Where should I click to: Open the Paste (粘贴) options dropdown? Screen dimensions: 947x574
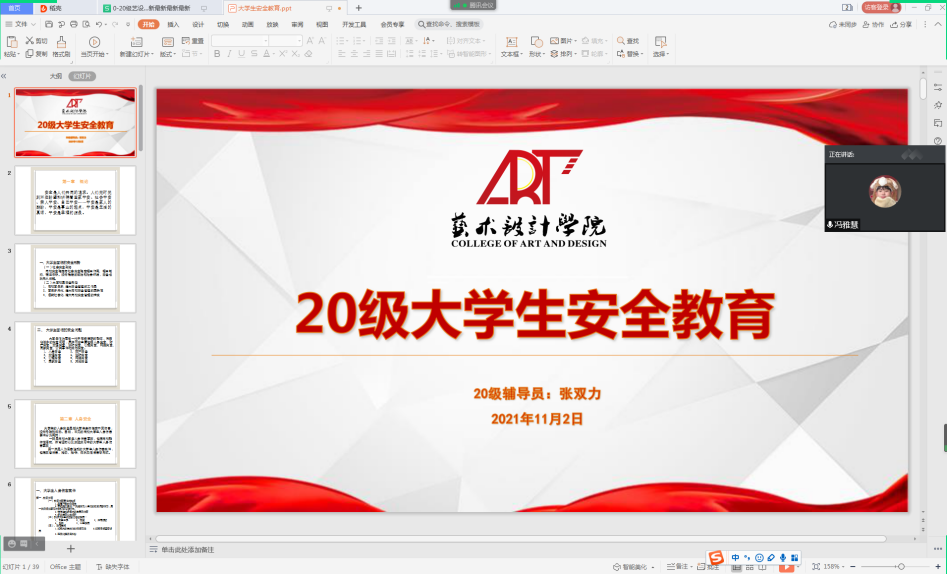coord(11,54)
